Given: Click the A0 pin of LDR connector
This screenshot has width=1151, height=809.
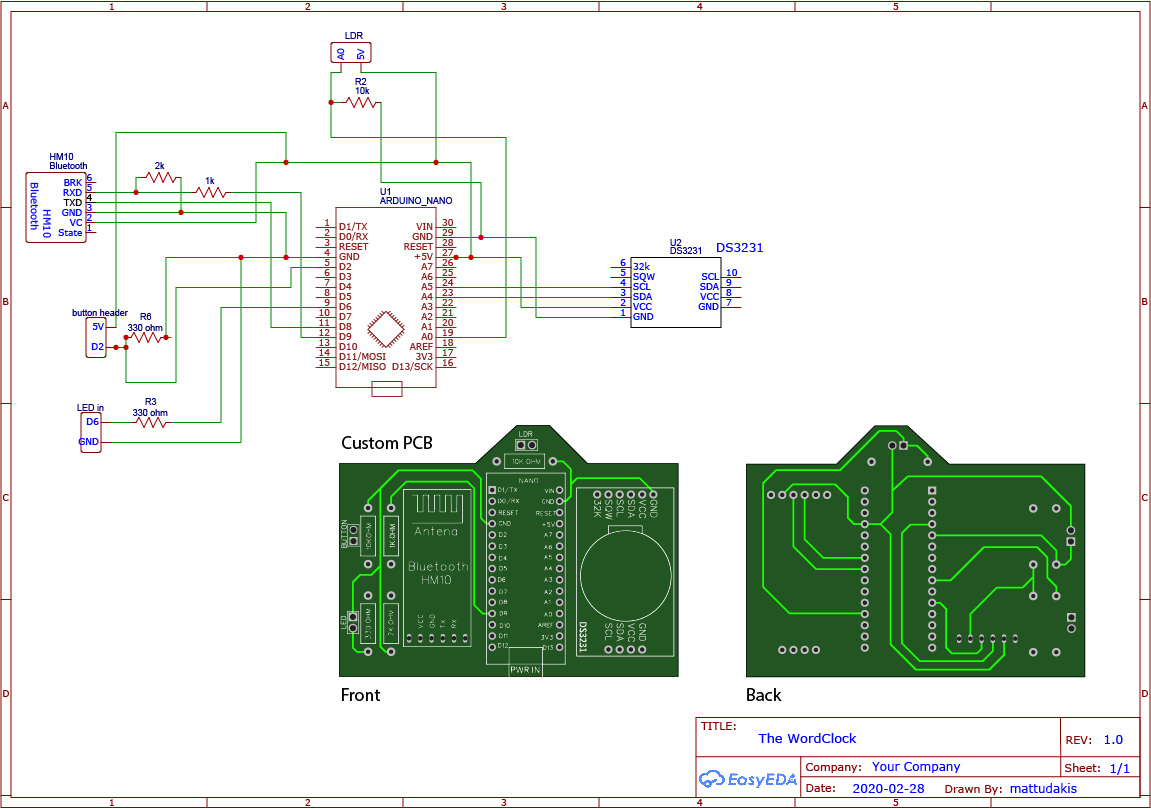Looking at the screenshot, I should (341, 54).
